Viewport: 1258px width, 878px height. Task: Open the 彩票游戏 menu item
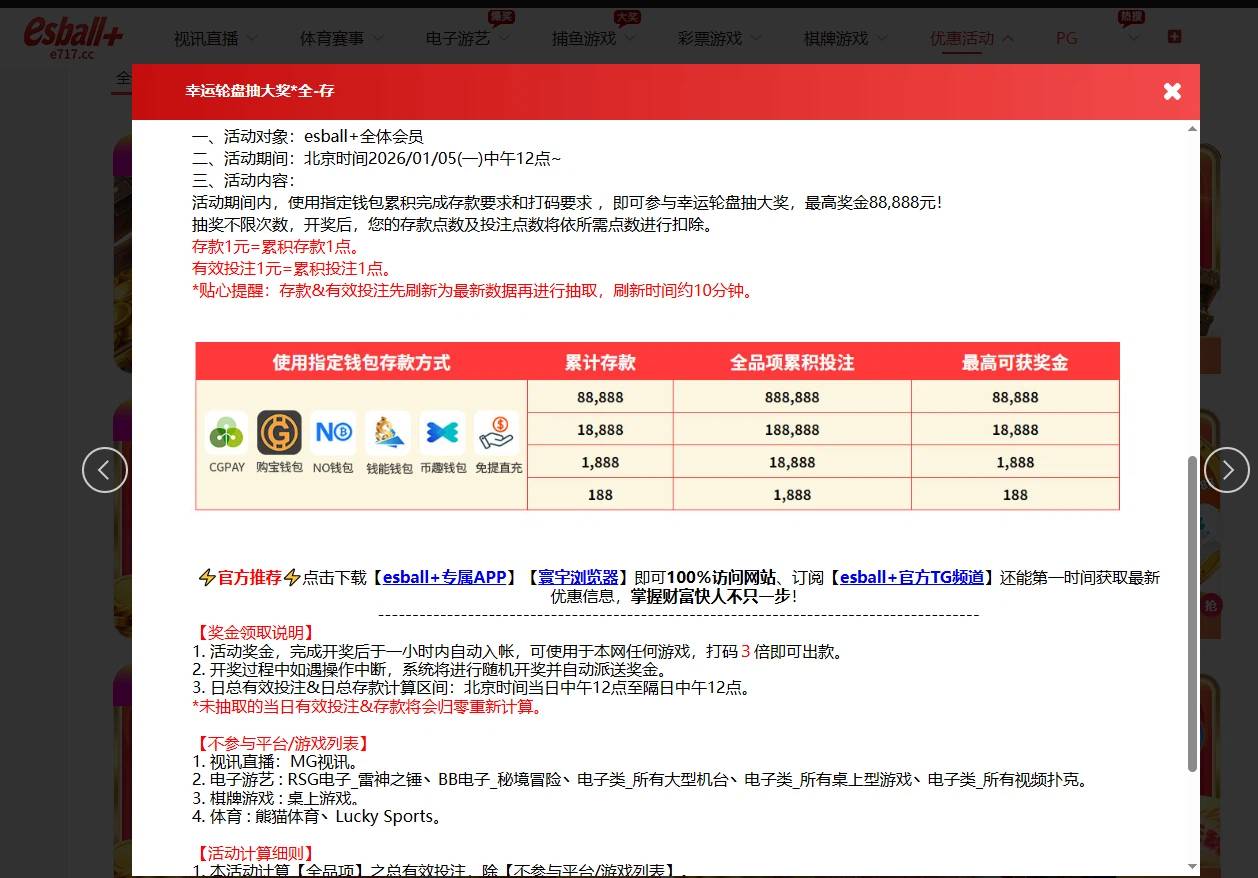(x=710, y=38)
